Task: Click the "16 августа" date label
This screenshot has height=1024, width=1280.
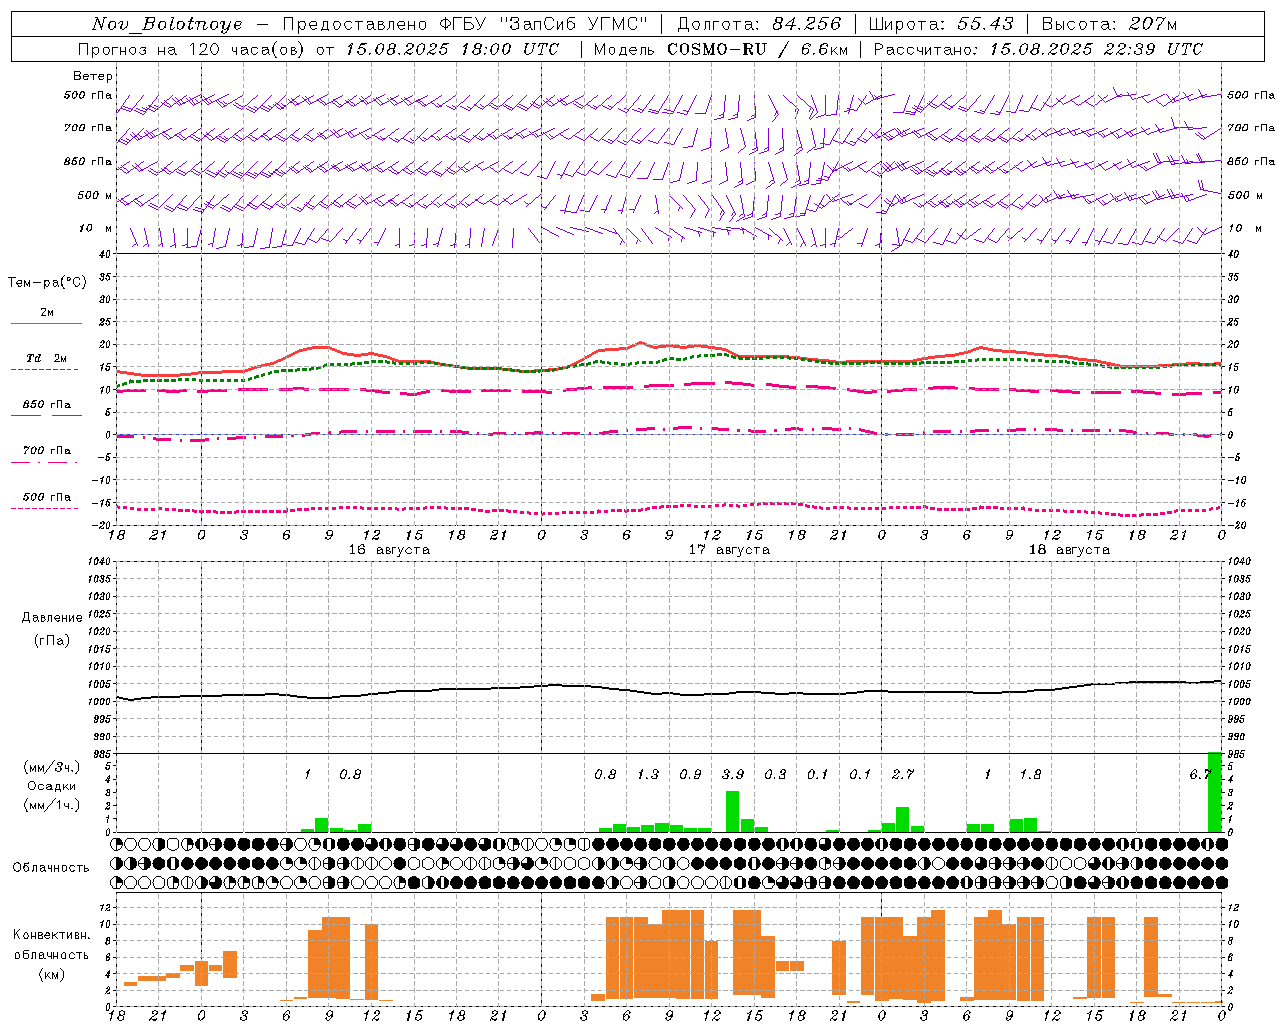Action: pos(389,550)
